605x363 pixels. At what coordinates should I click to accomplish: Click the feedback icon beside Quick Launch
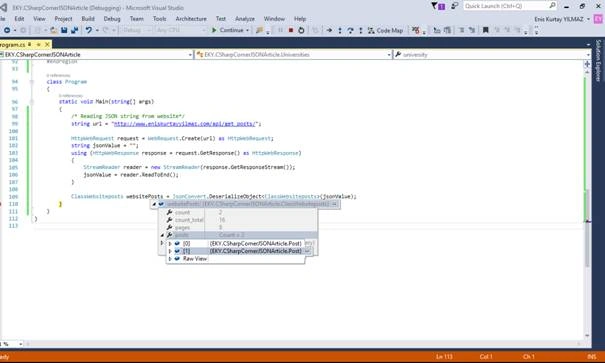(x=455, y=6)
